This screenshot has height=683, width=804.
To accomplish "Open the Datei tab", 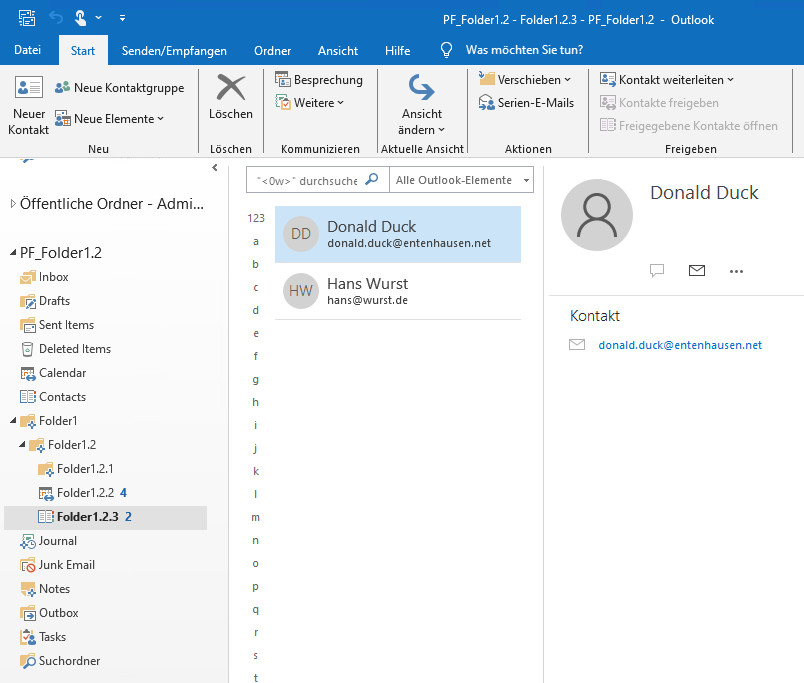I will coord(27,50).
